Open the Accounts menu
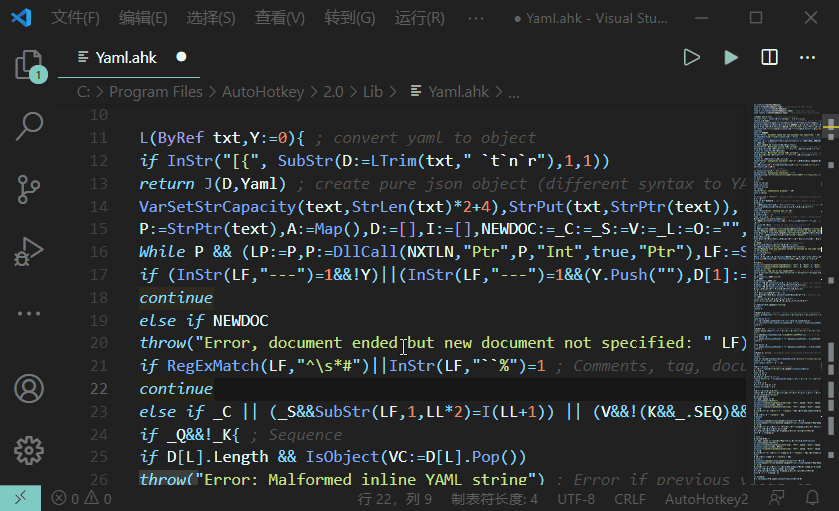839x511 pixels. coord(29,388)
